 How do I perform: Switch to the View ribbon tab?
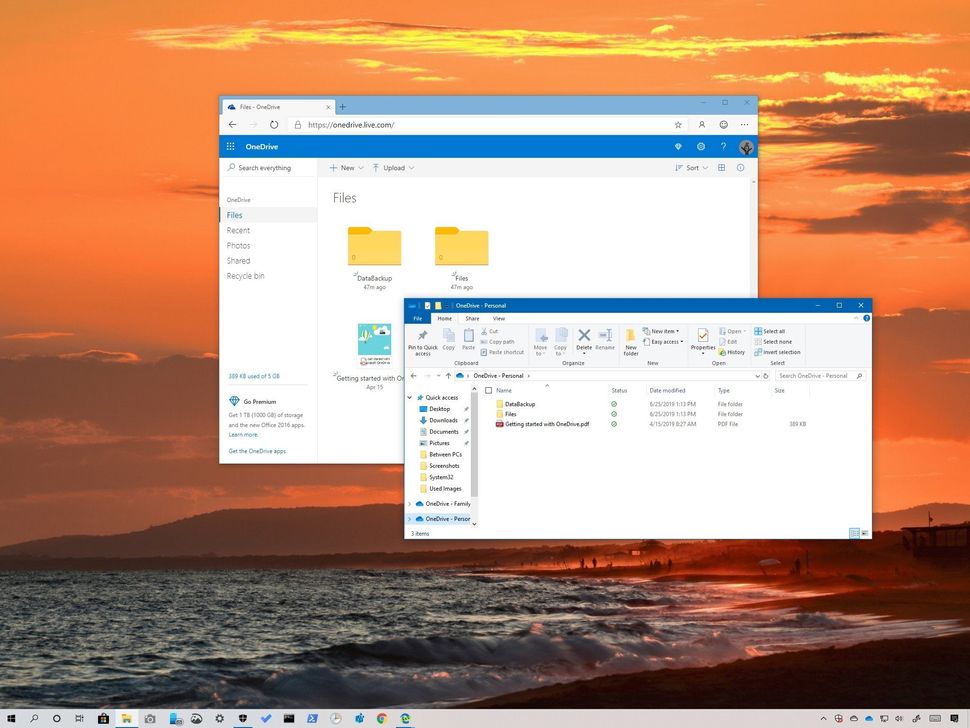[497, 318]
